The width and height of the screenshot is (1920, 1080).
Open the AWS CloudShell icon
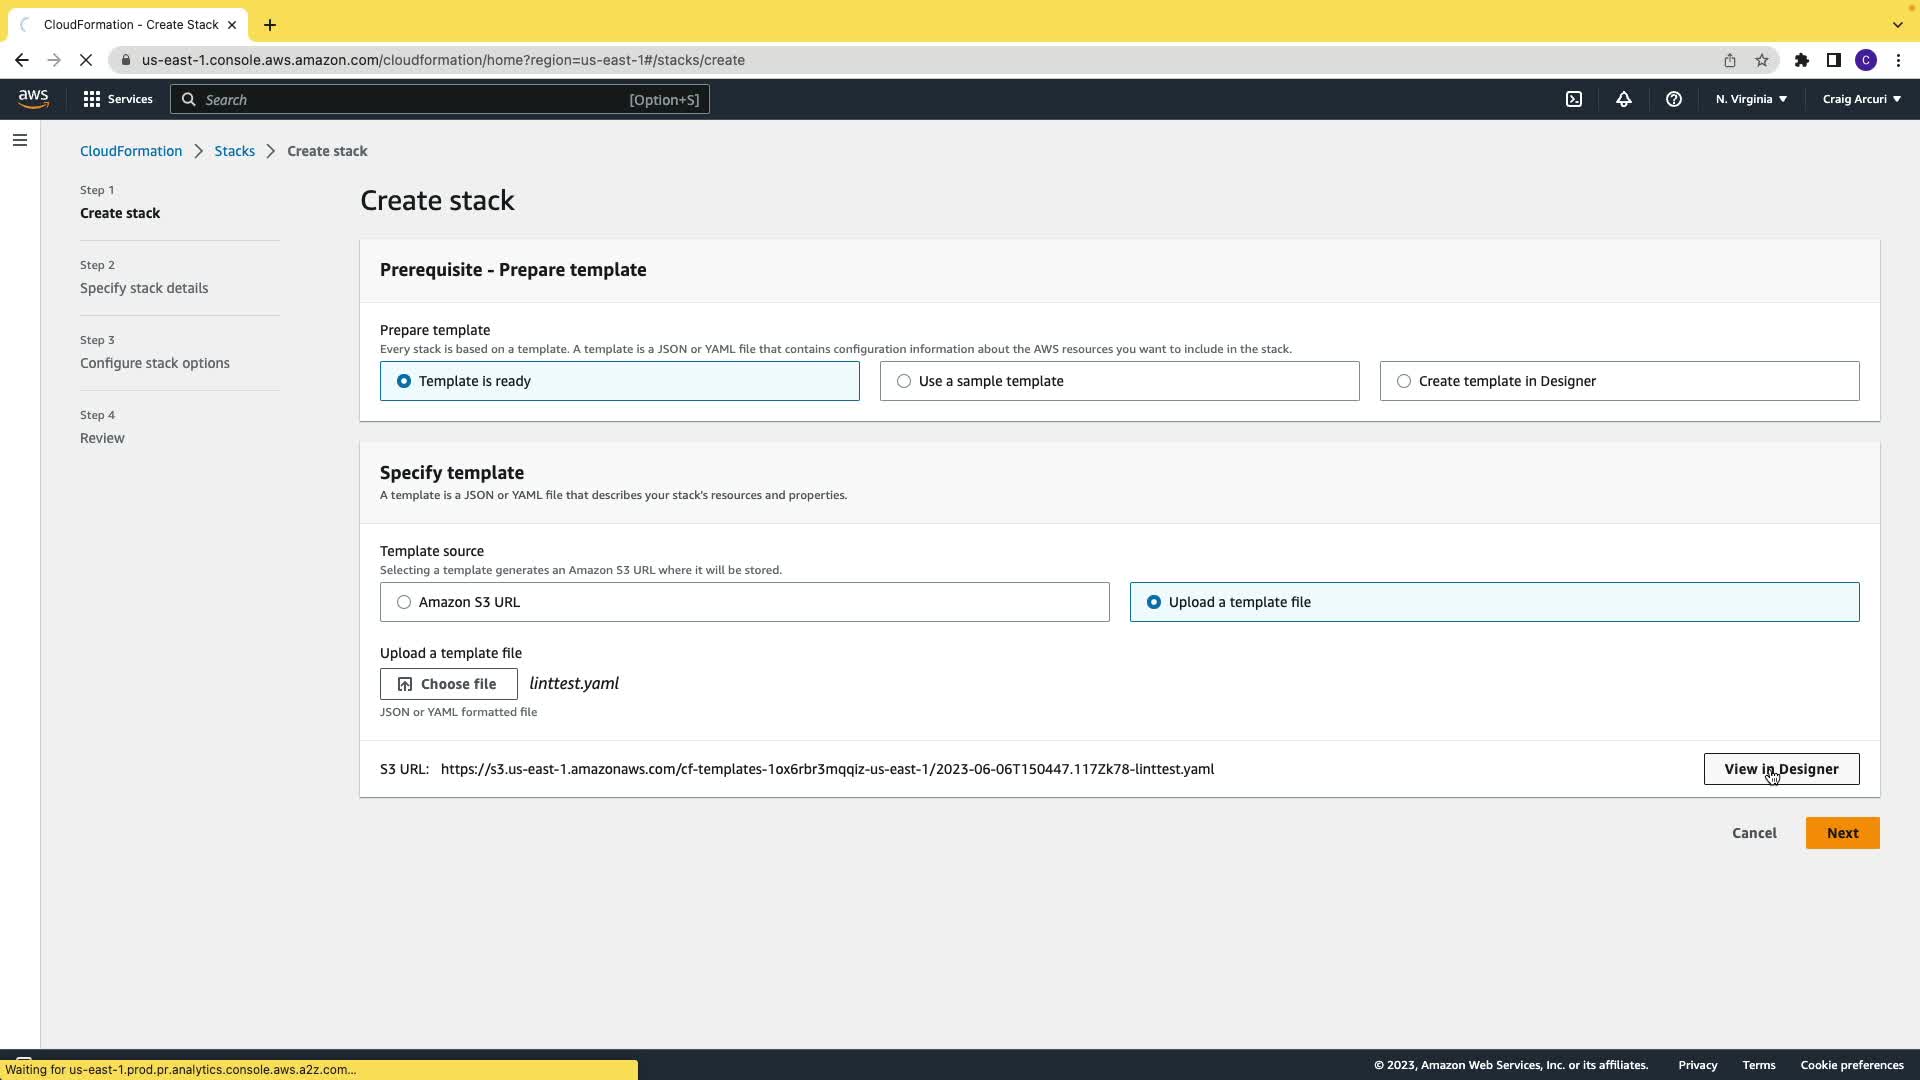pyautogui.click(x=1574, y=99)
